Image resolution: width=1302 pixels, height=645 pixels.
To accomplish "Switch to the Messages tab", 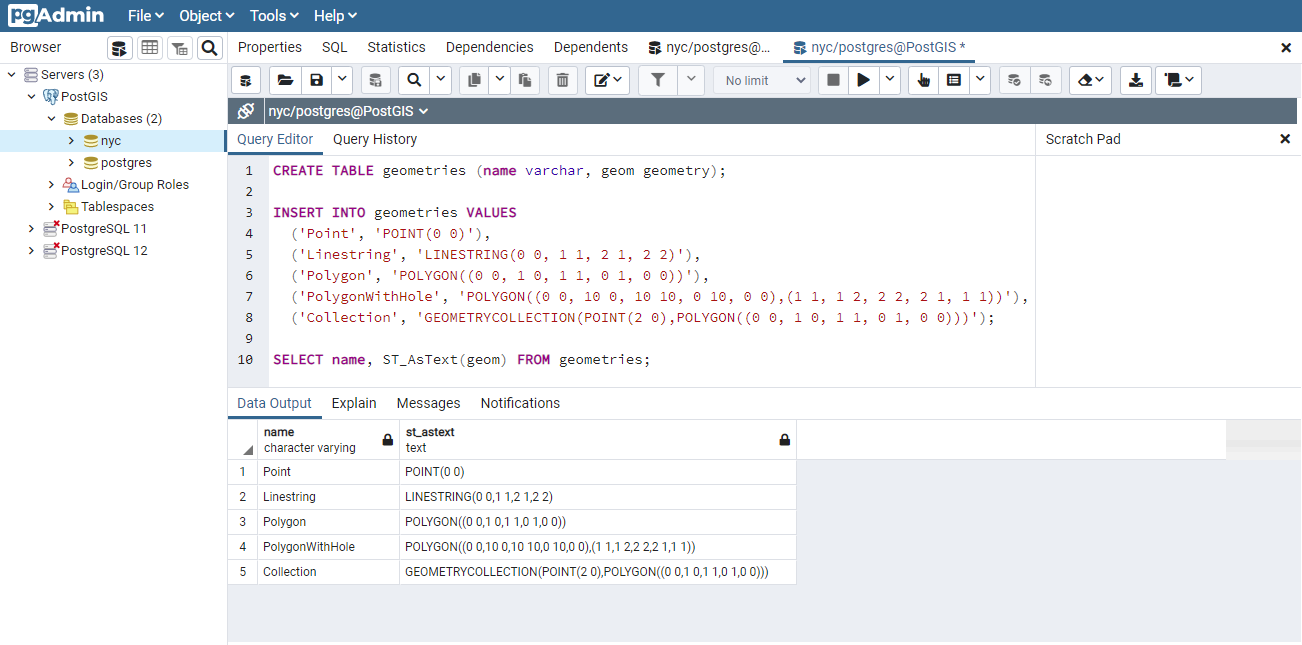I will tap(428, 404).
